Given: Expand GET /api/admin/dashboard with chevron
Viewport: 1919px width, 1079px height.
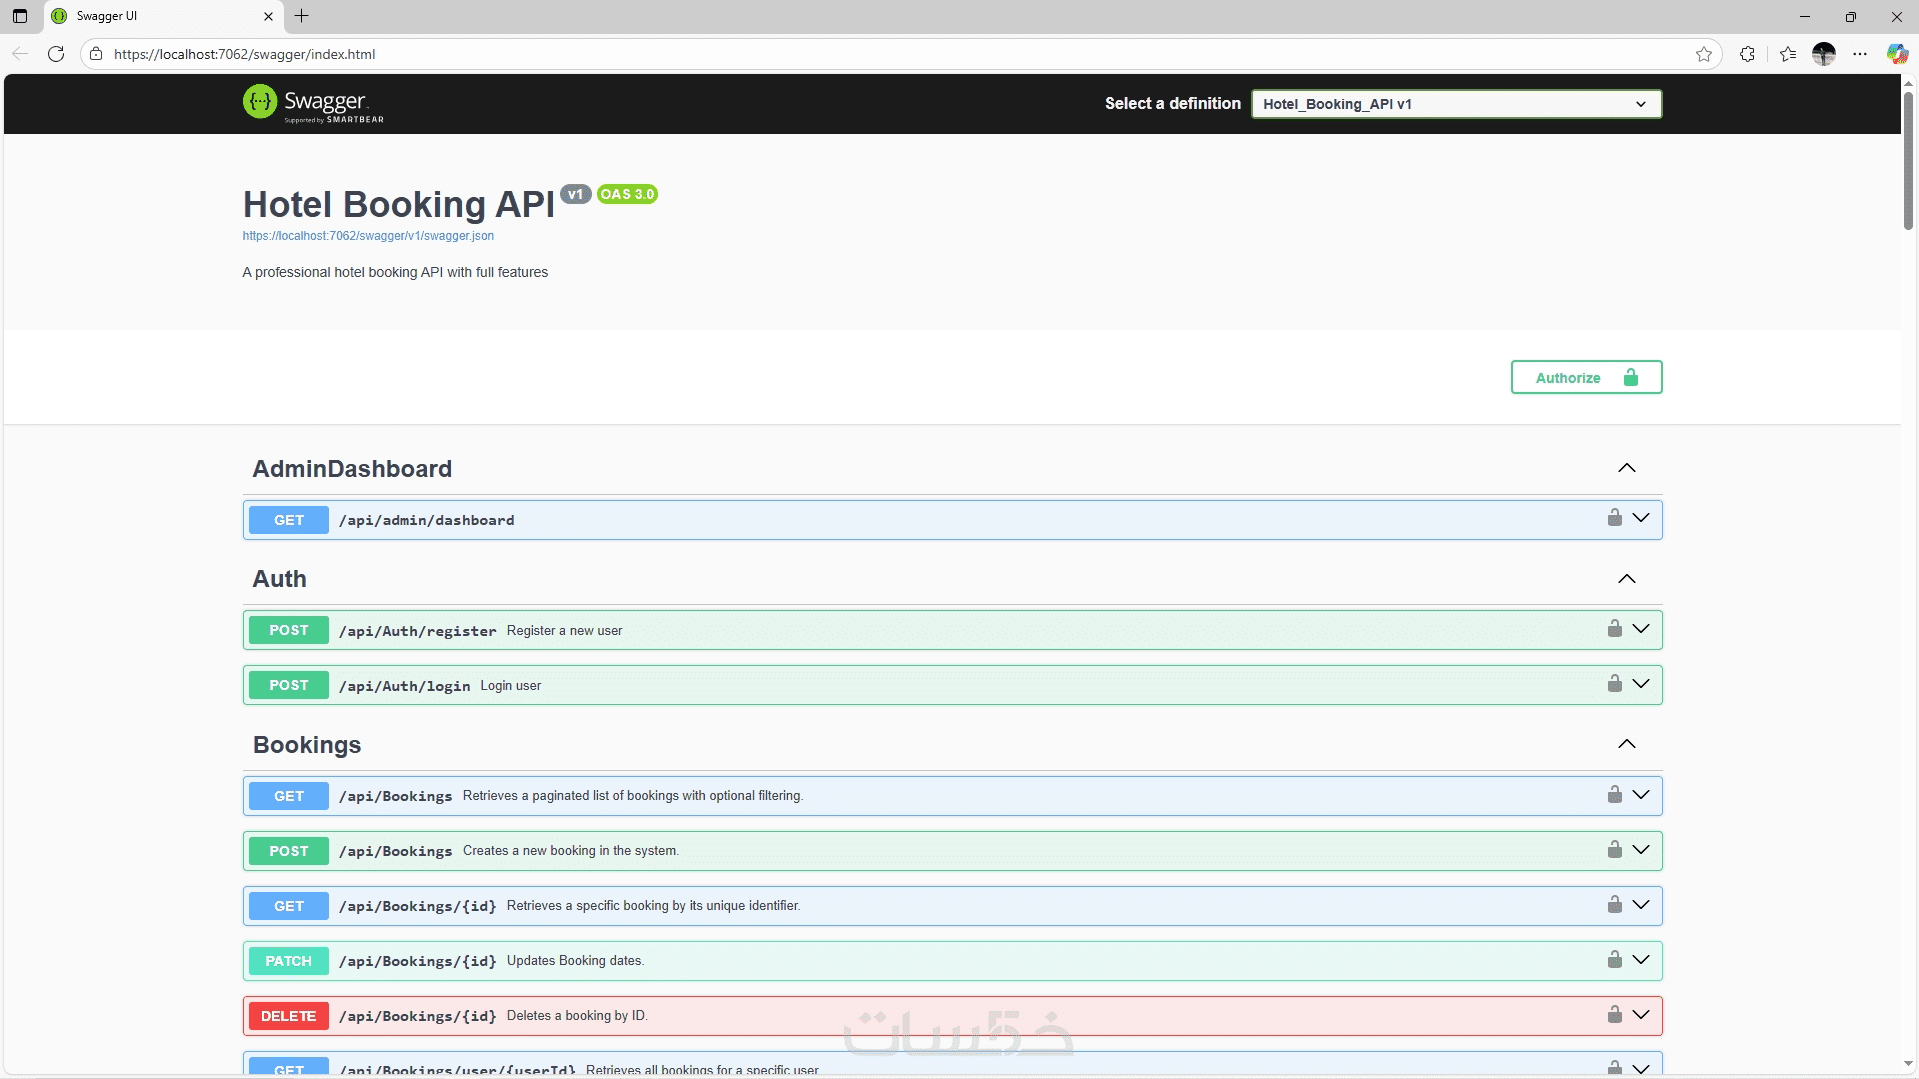Looking at the screenshot, I should click(1641, 518).
